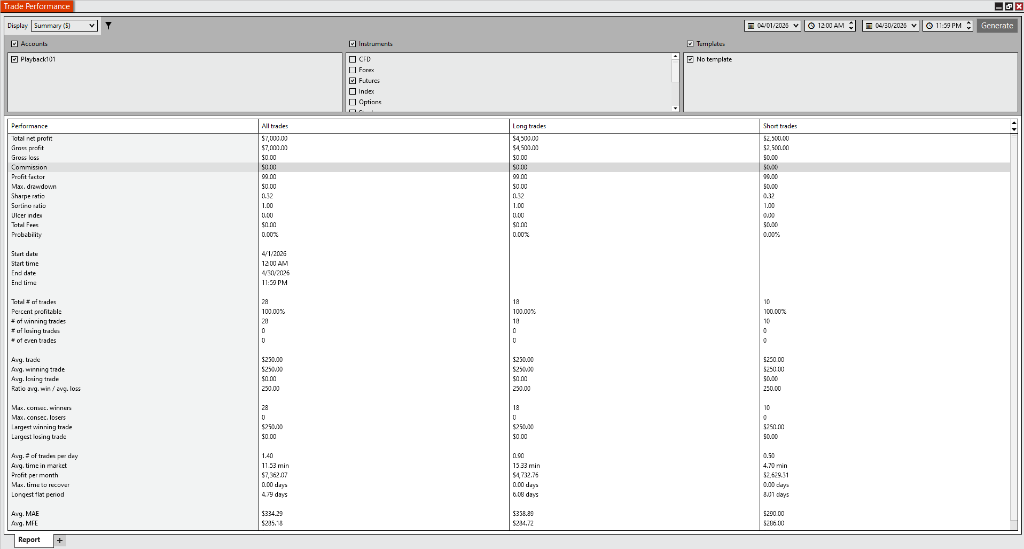Select the Sortino ratio row label
Screen dimensions: 1024x549
click(29, 206)
